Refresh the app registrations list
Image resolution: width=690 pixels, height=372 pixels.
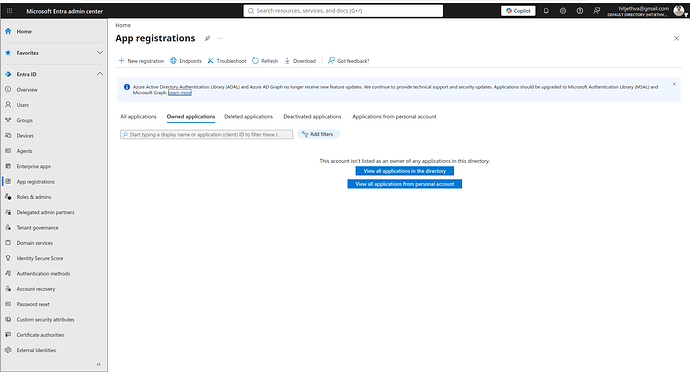click(x=265, y=61)
